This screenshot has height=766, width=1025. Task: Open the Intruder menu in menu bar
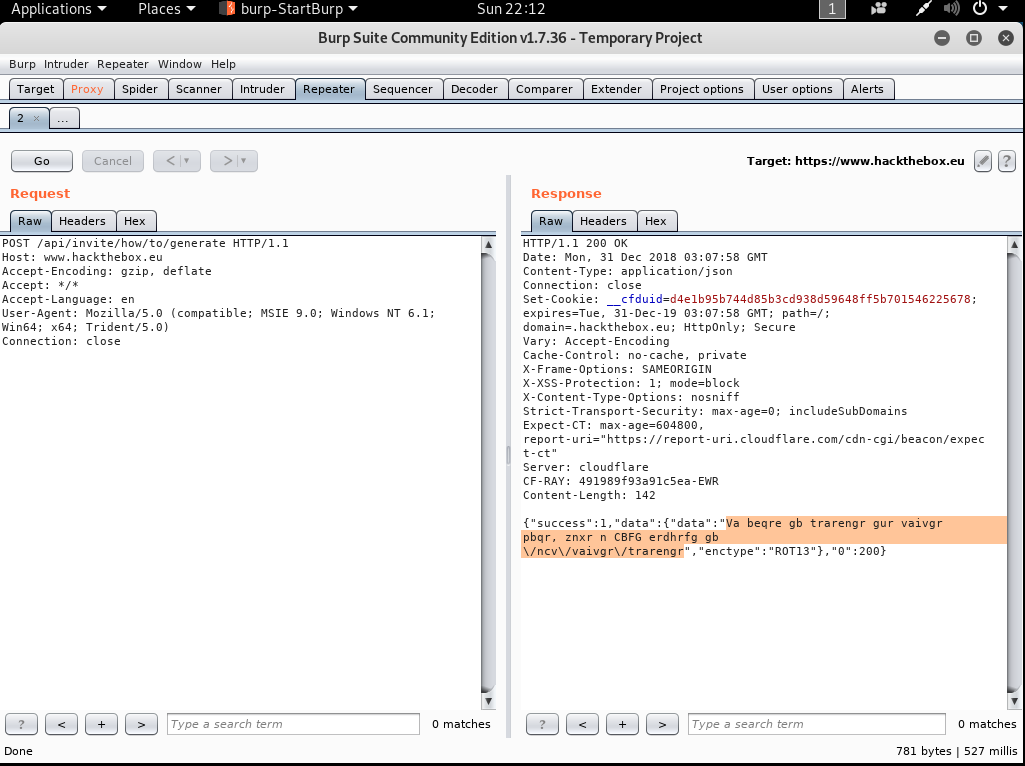pyautogui.click(x=66, y=64)
